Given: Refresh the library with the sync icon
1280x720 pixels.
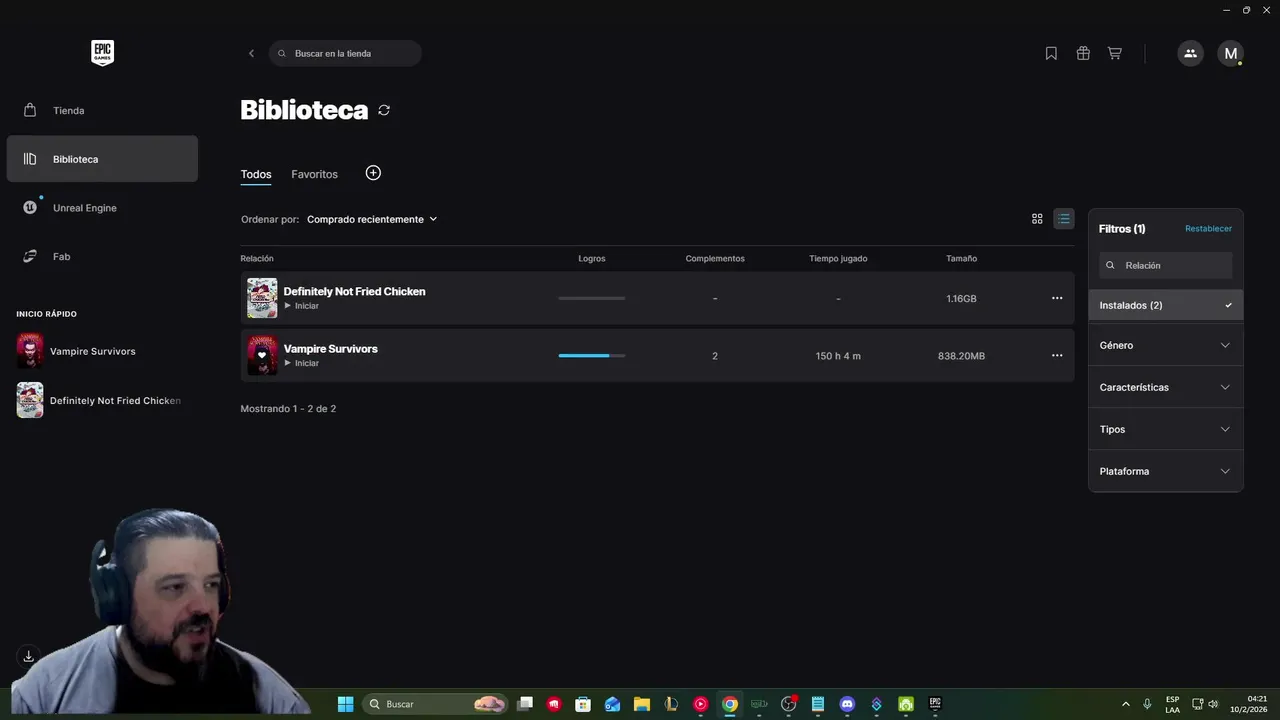Looking at the screenshot, I should click(384, 110).
